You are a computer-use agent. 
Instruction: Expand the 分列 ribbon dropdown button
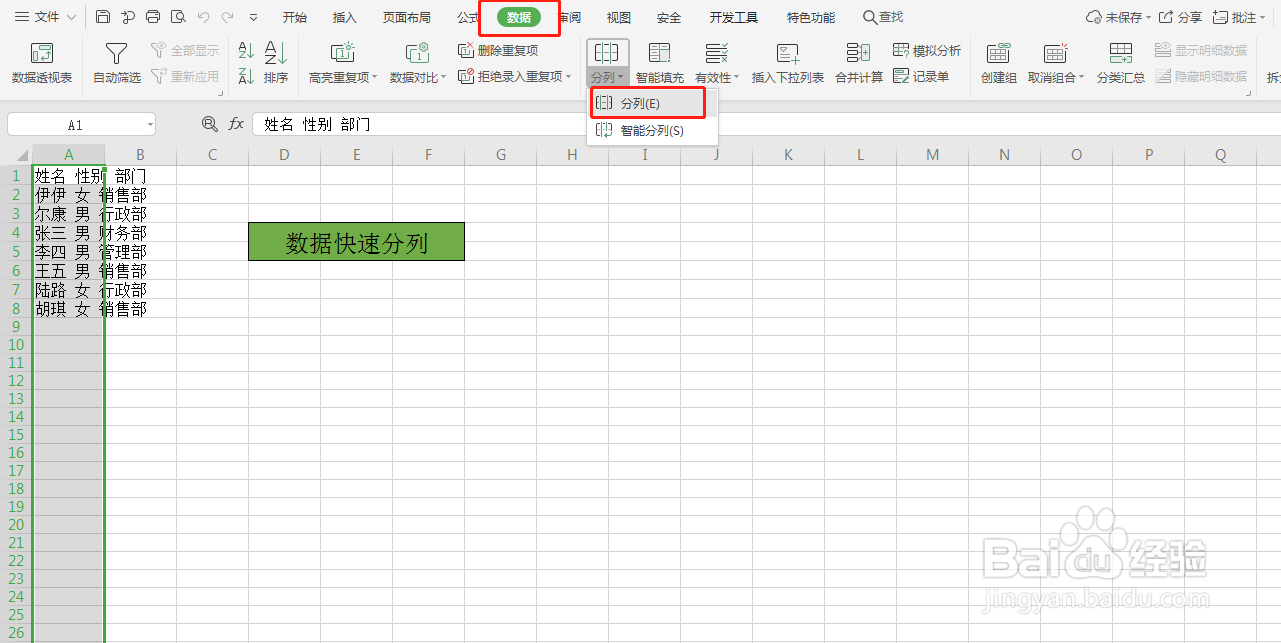[x=606, y=77]
